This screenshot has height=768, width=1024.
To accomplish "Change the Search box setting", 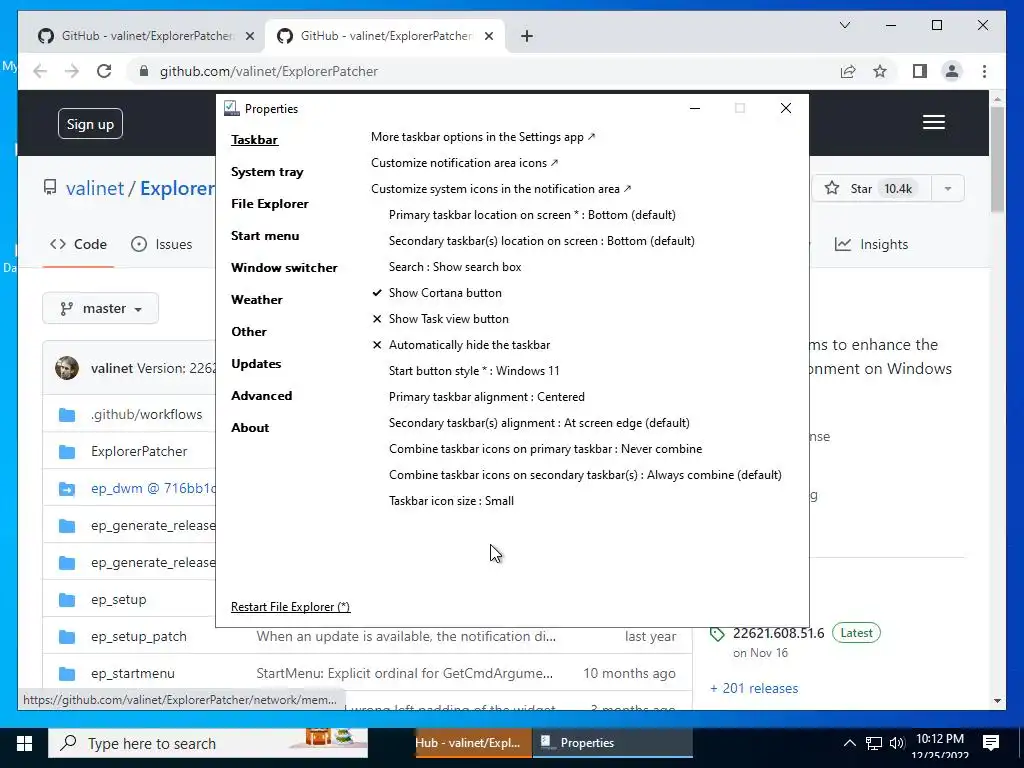I will pyautogui.click(x=455, y=267).
